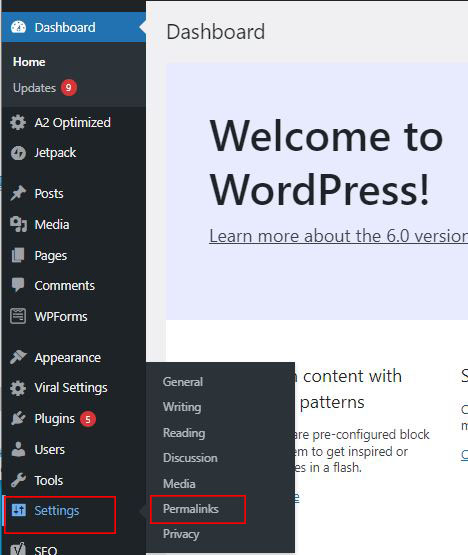Open the Comments menu
This screenshot has height=555, width=468.
[x=64, y=286]
